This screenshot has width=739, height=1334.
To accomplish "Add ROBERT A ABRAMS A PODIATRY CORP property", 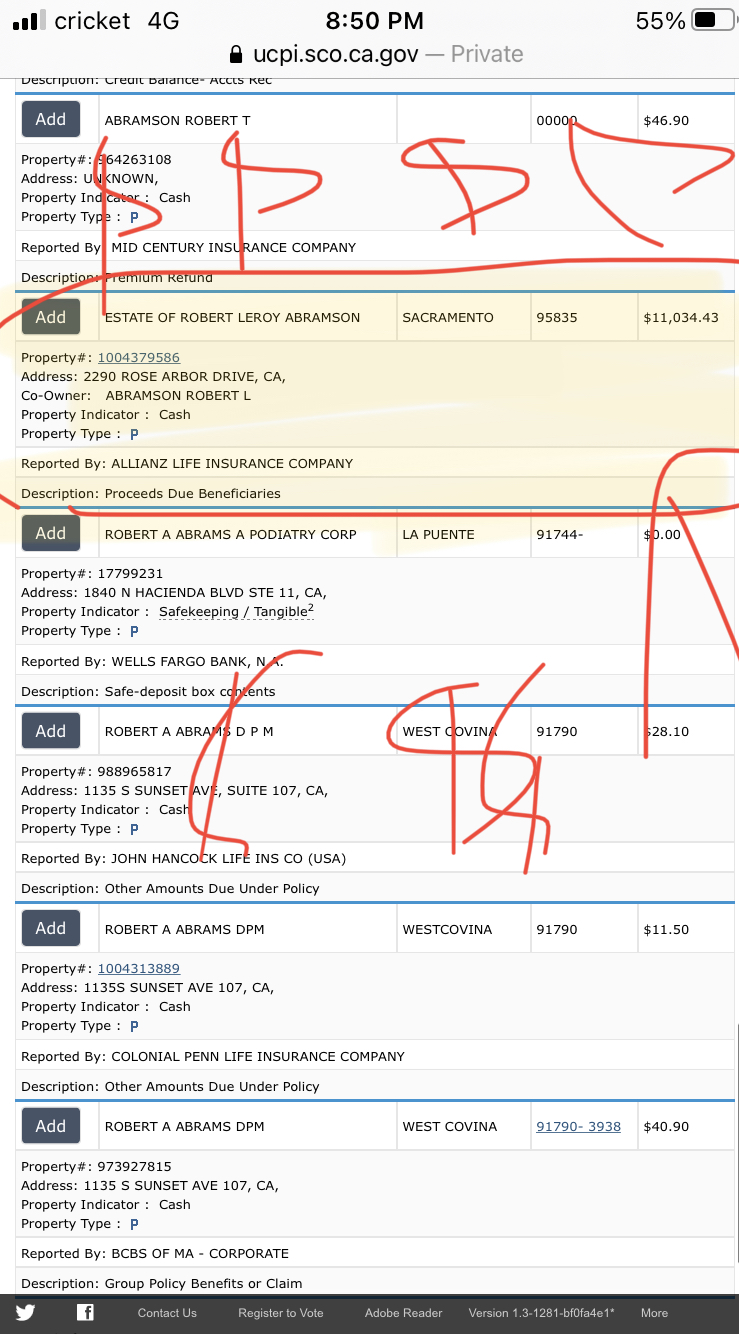I will point(51,533).
